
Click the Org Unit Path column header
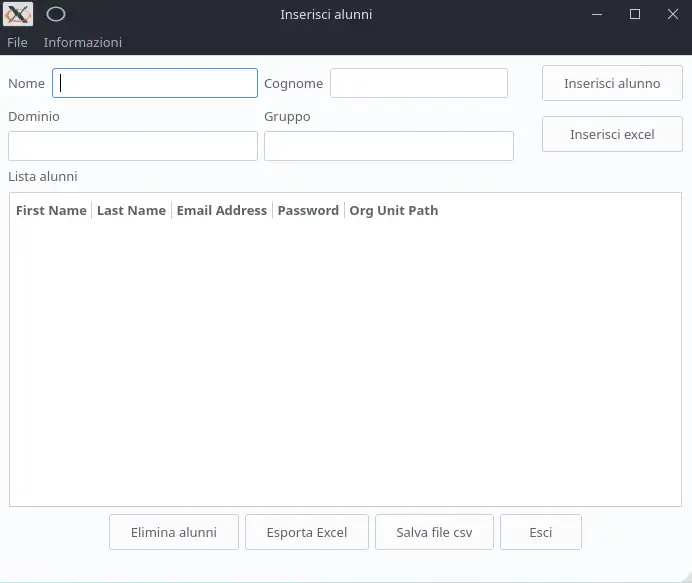(394, 211)
